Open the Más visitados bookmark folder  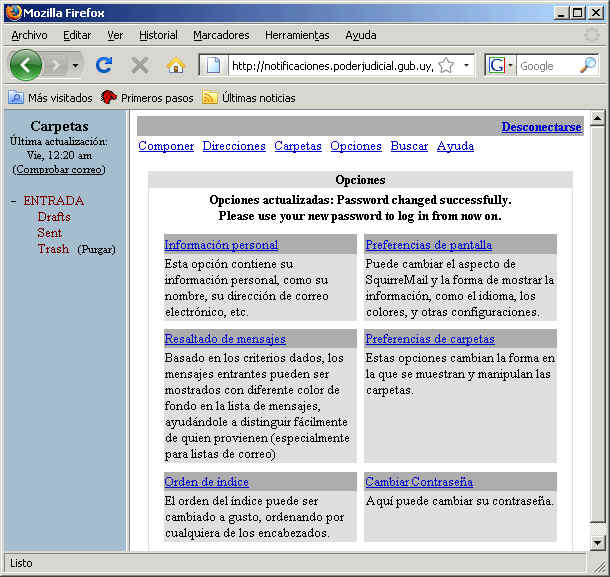(51, 98)
